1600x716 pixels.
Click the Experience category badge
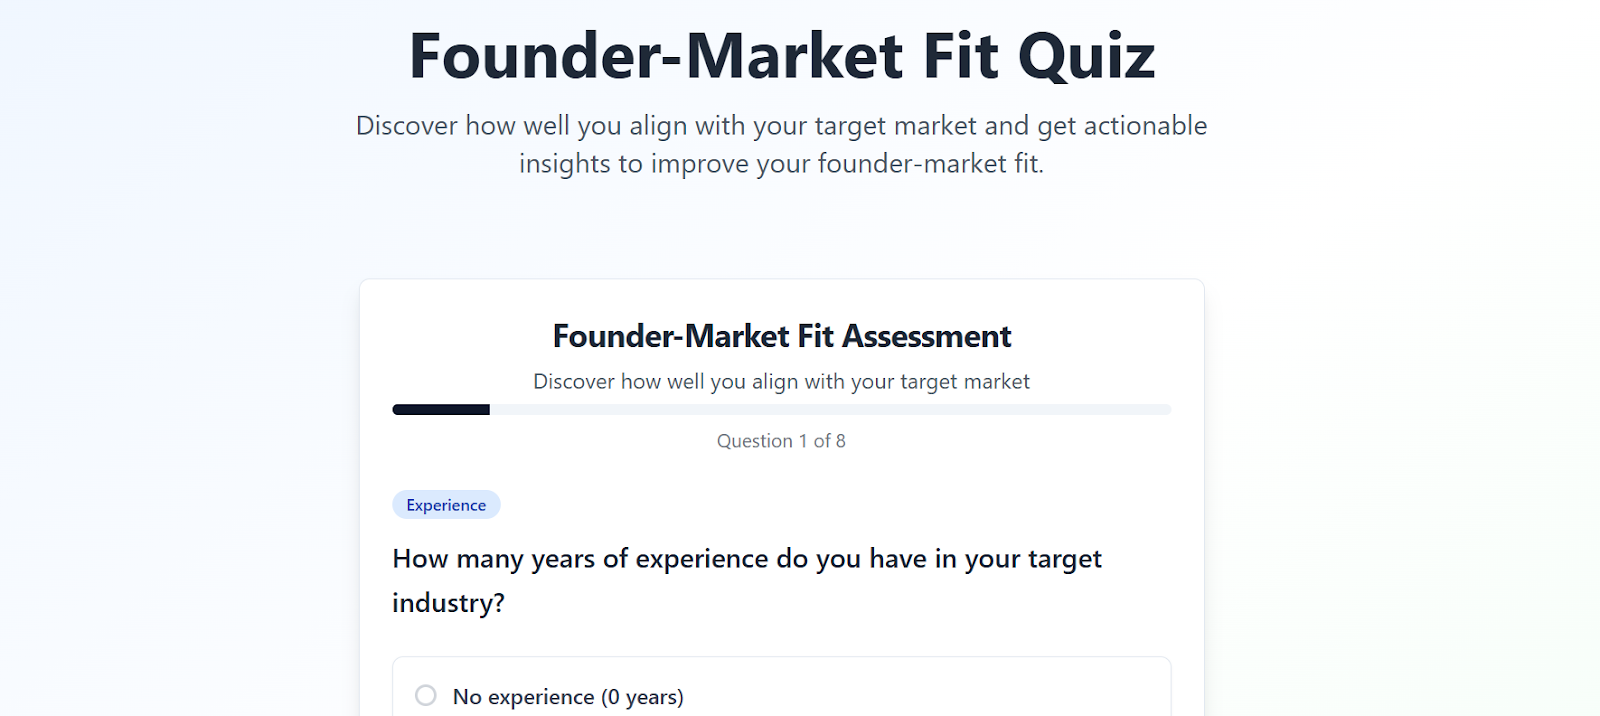click(x=446, y=505)
